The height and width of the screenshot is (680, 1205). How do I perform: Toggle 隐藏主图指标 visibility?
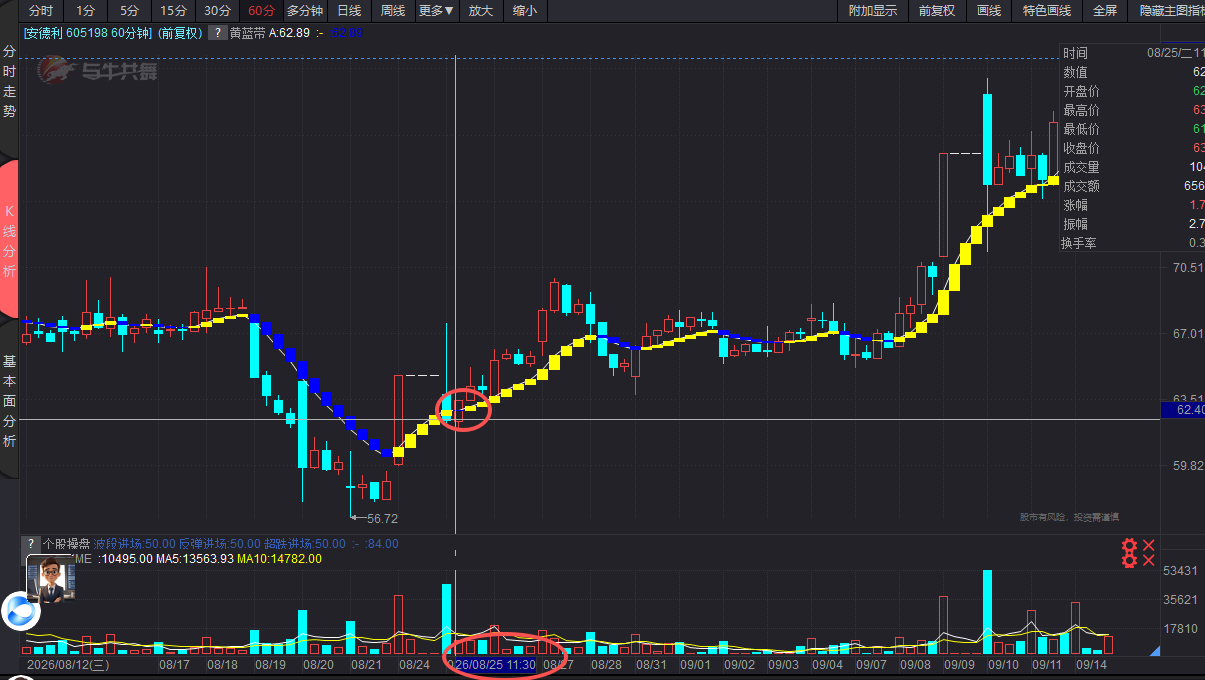1171,11
